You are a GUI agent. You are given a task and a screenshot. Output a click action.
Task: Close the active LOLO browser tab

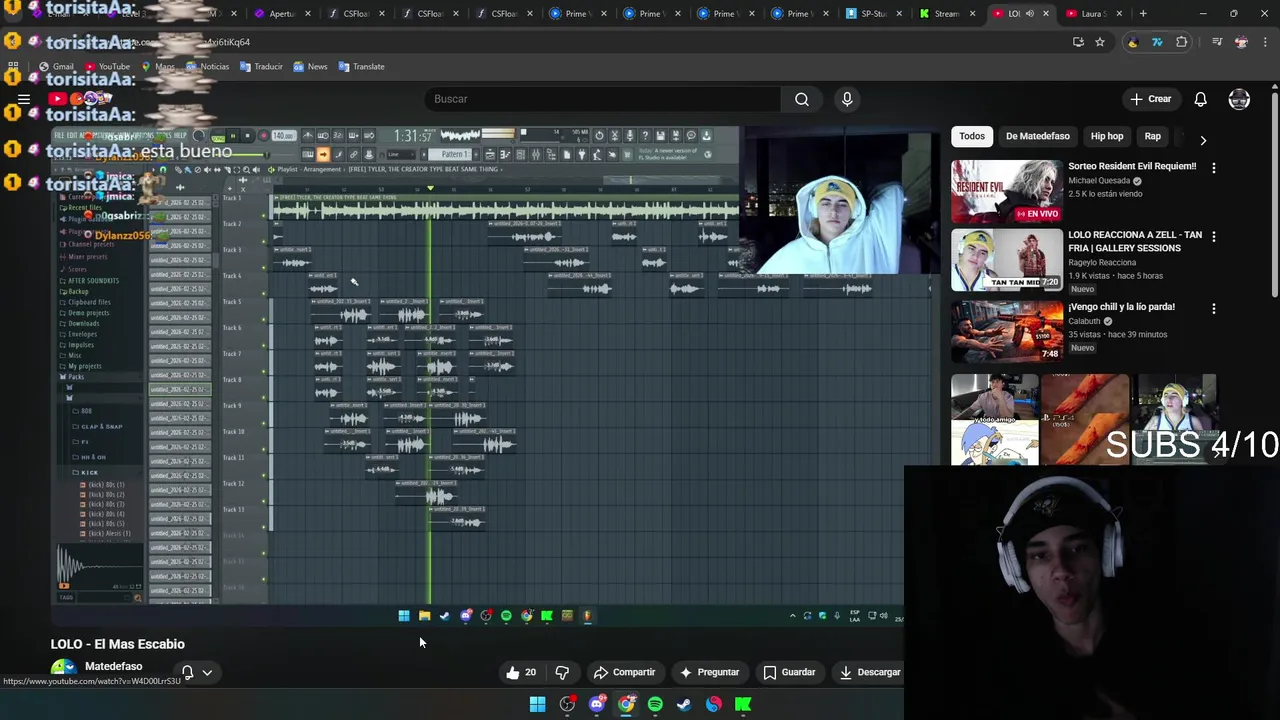[1046, 13]
